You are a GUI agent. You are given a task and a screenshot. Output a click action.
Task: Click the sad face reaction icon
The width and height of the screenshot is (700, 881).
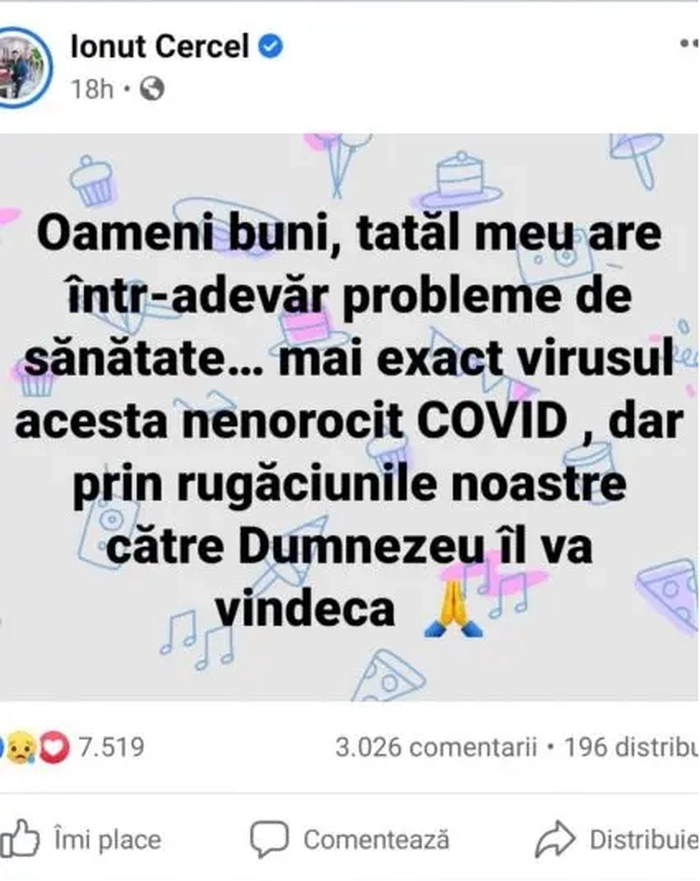20,748
